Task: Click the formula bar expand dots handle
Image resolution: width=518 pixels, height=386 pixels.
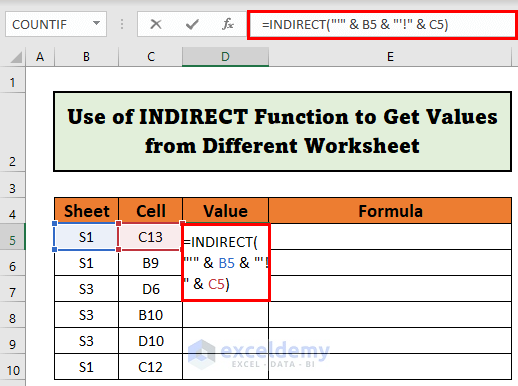Action: (122, 24)
